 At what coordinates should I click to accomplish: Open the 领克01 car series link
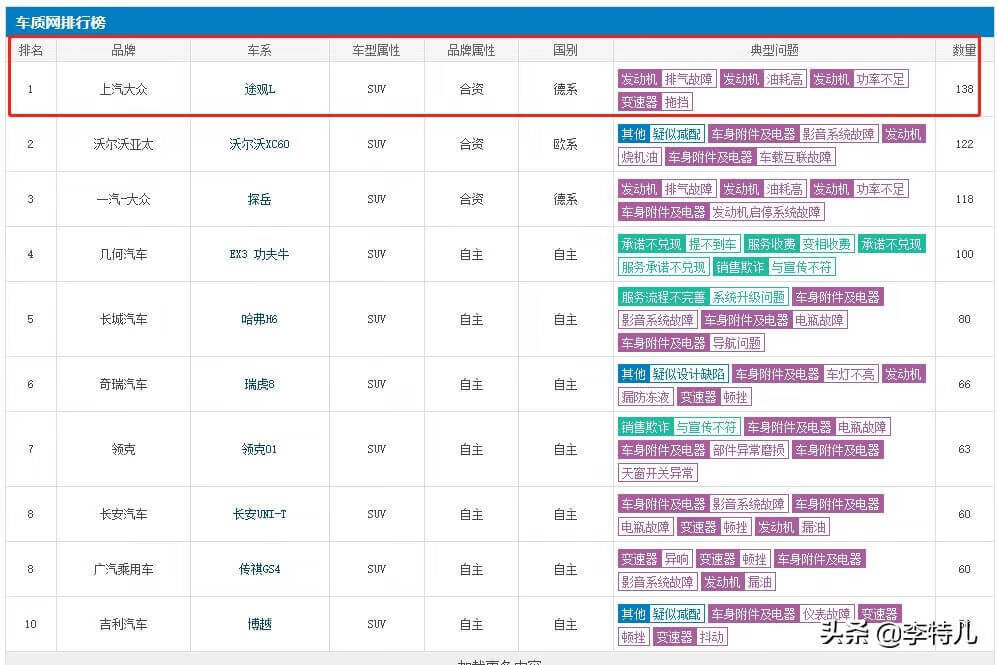[259, 449]
